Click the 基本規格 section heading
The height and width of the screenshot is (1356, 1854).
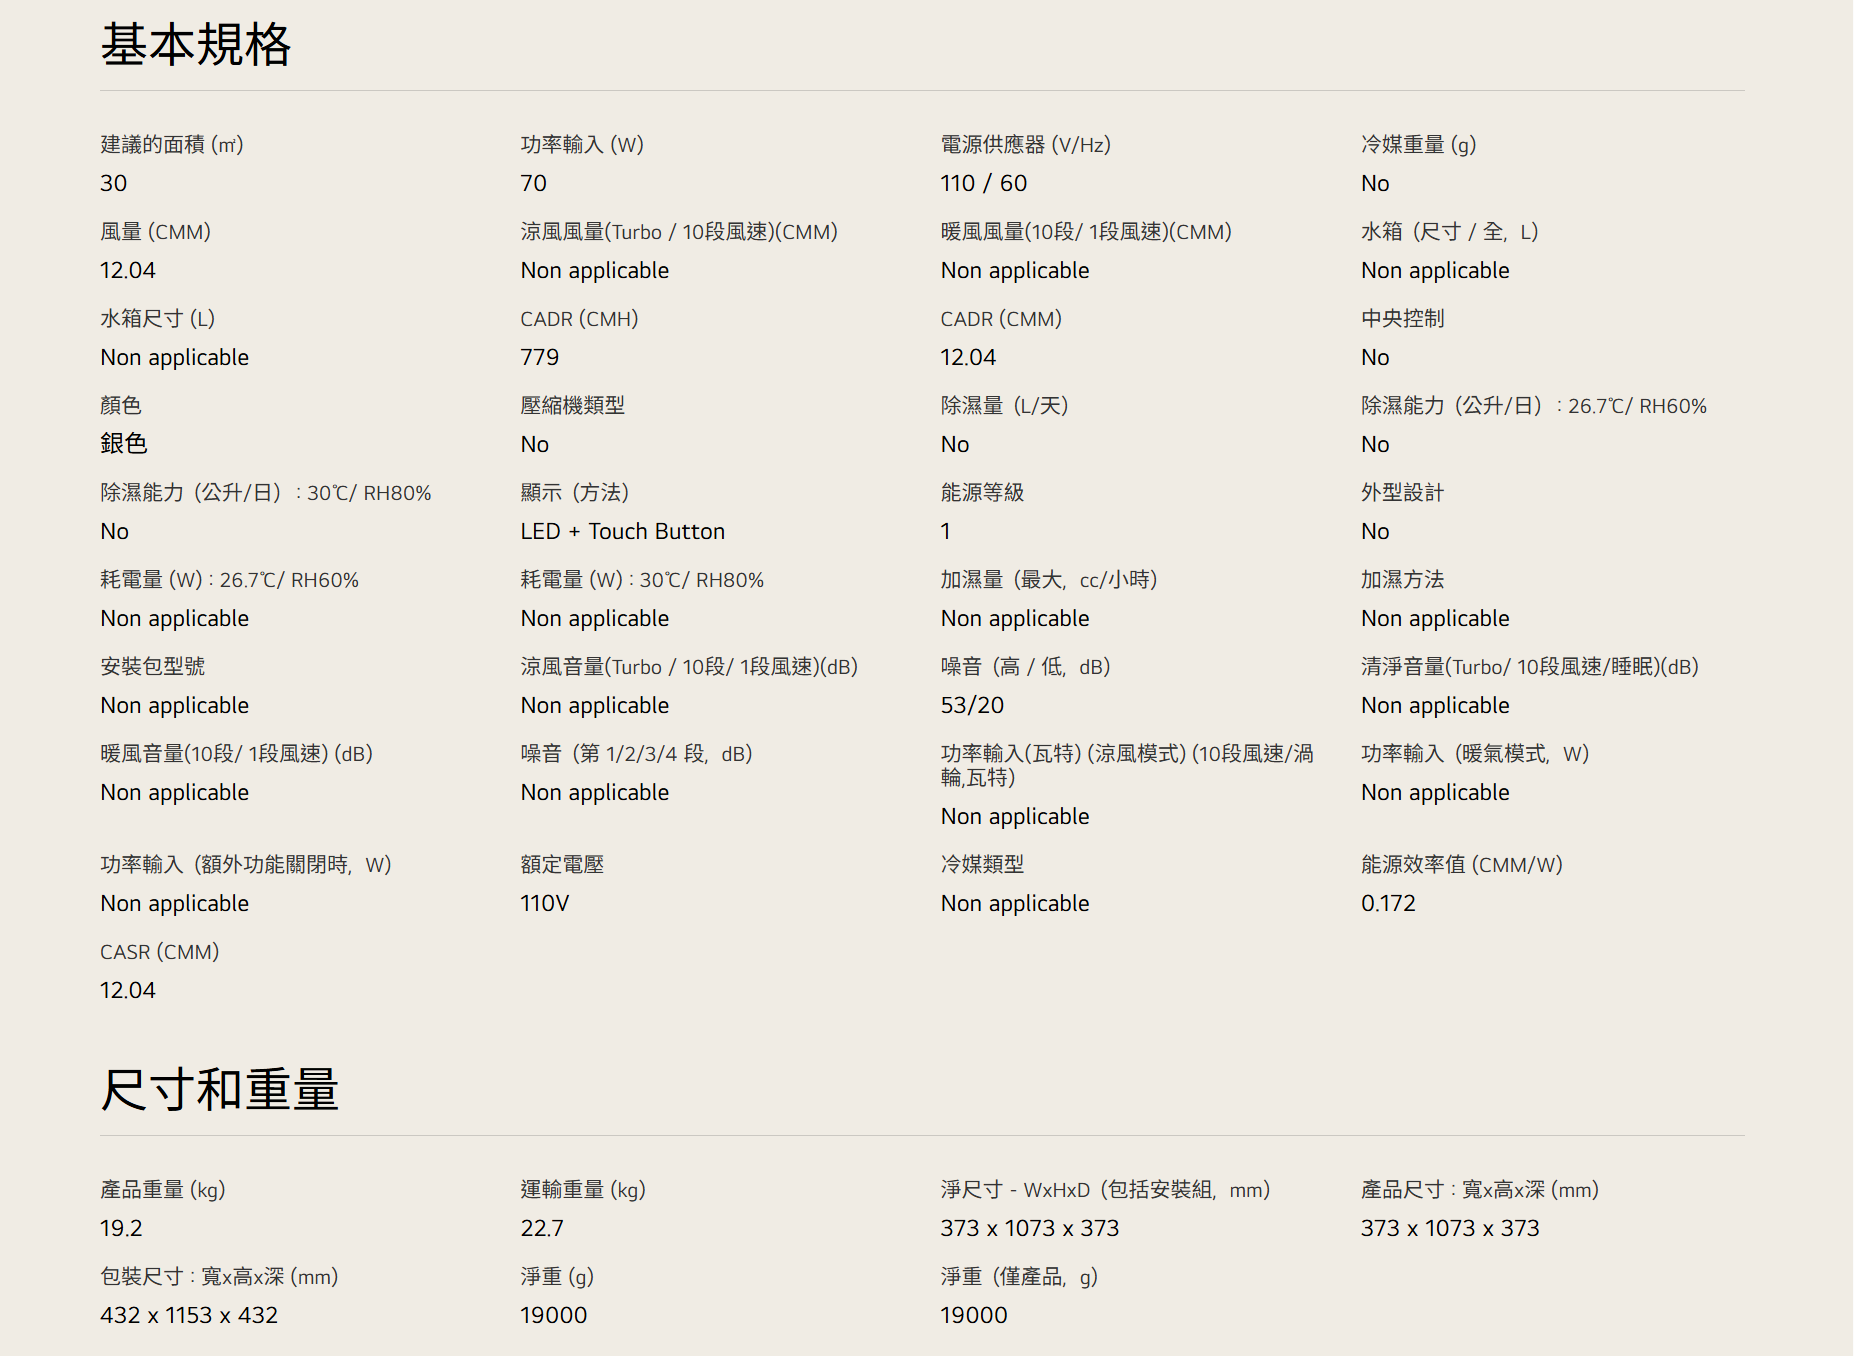(x=195, y=45)
